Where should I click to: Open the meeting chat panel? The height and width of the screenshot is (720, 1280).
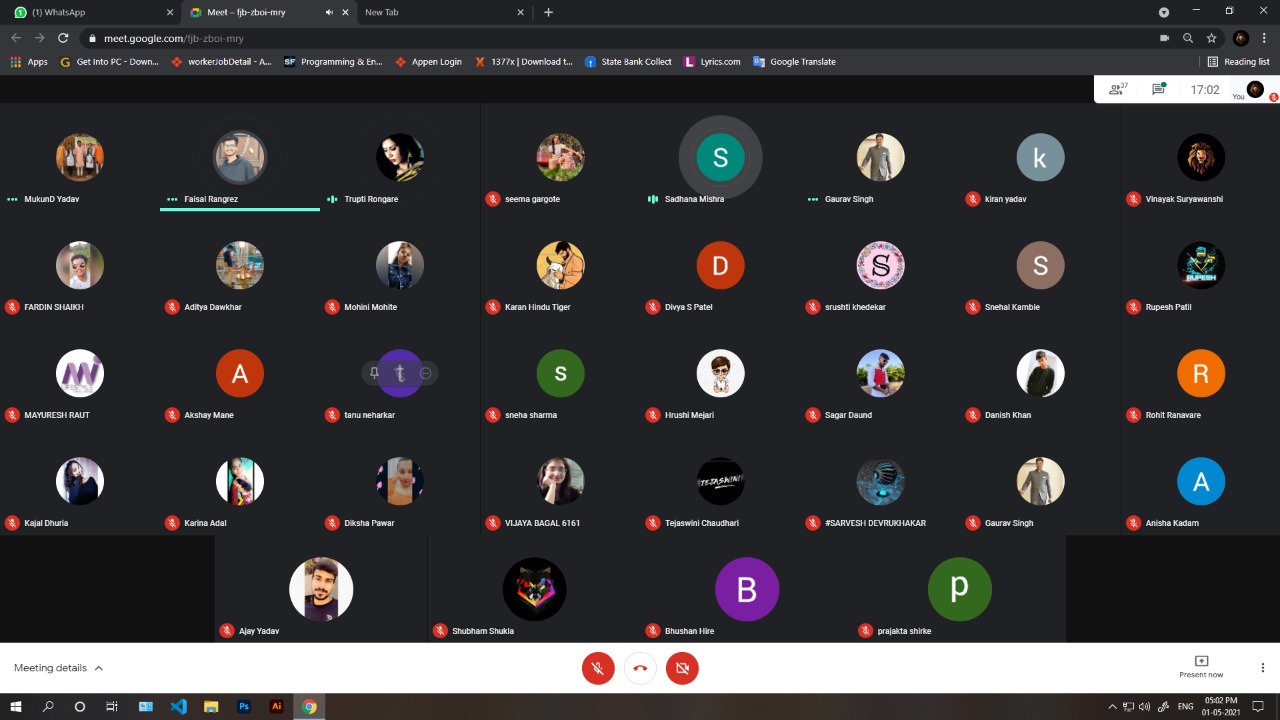pos(1158,89)
